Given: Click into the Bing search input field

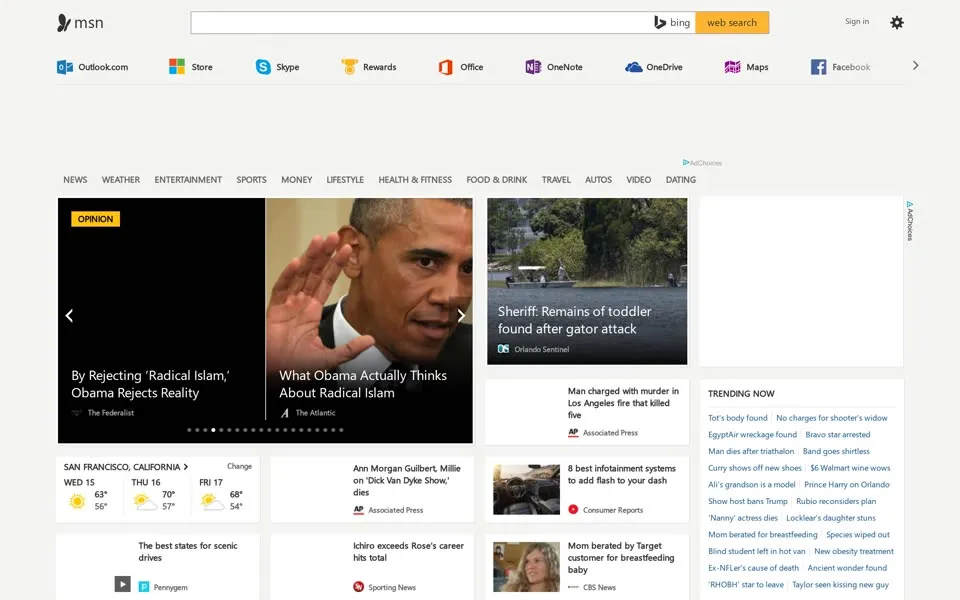Looking at the screenshot, I should pyautogui.click(x=421, y=23).
